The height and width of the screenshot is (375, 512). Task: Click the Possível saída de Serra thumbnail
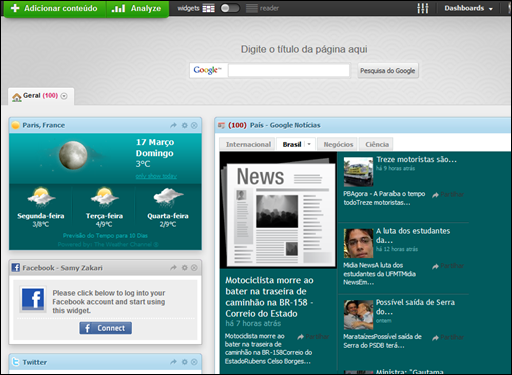[x=358, y=315]
